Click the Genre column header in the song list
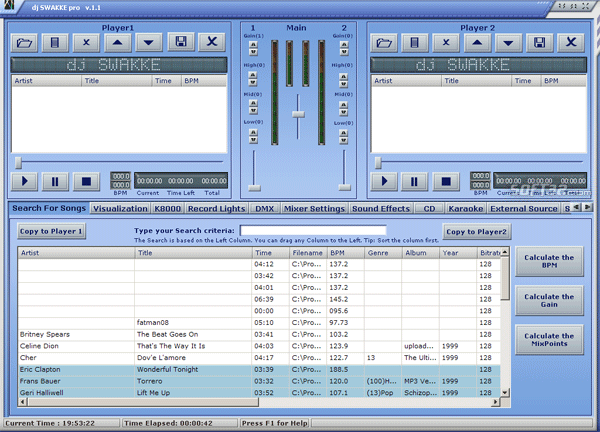The width and height of the screenshot is (600, 432). pyautogui.click(x=383, y=253)
